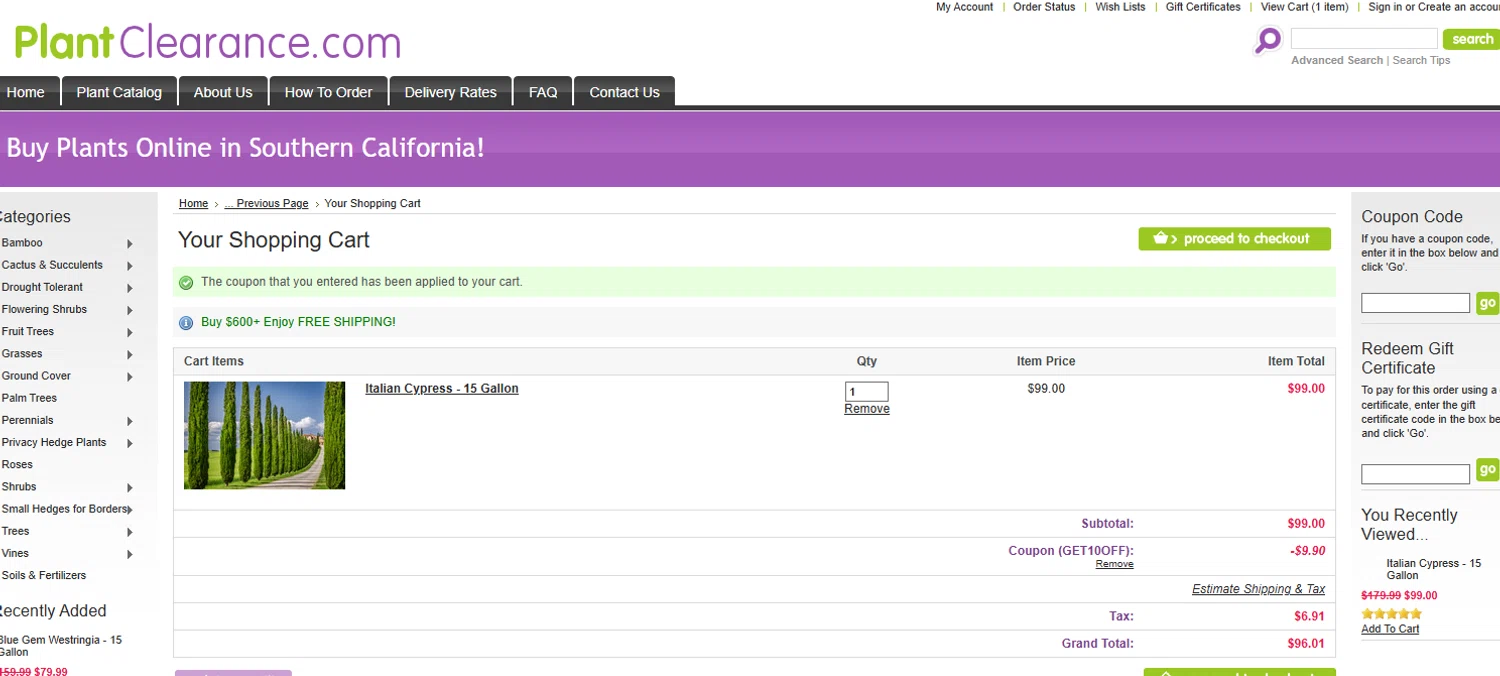The image size is (1500, 676).
Task: Click the Home breadcrumb link
Action: pos(193,204)
